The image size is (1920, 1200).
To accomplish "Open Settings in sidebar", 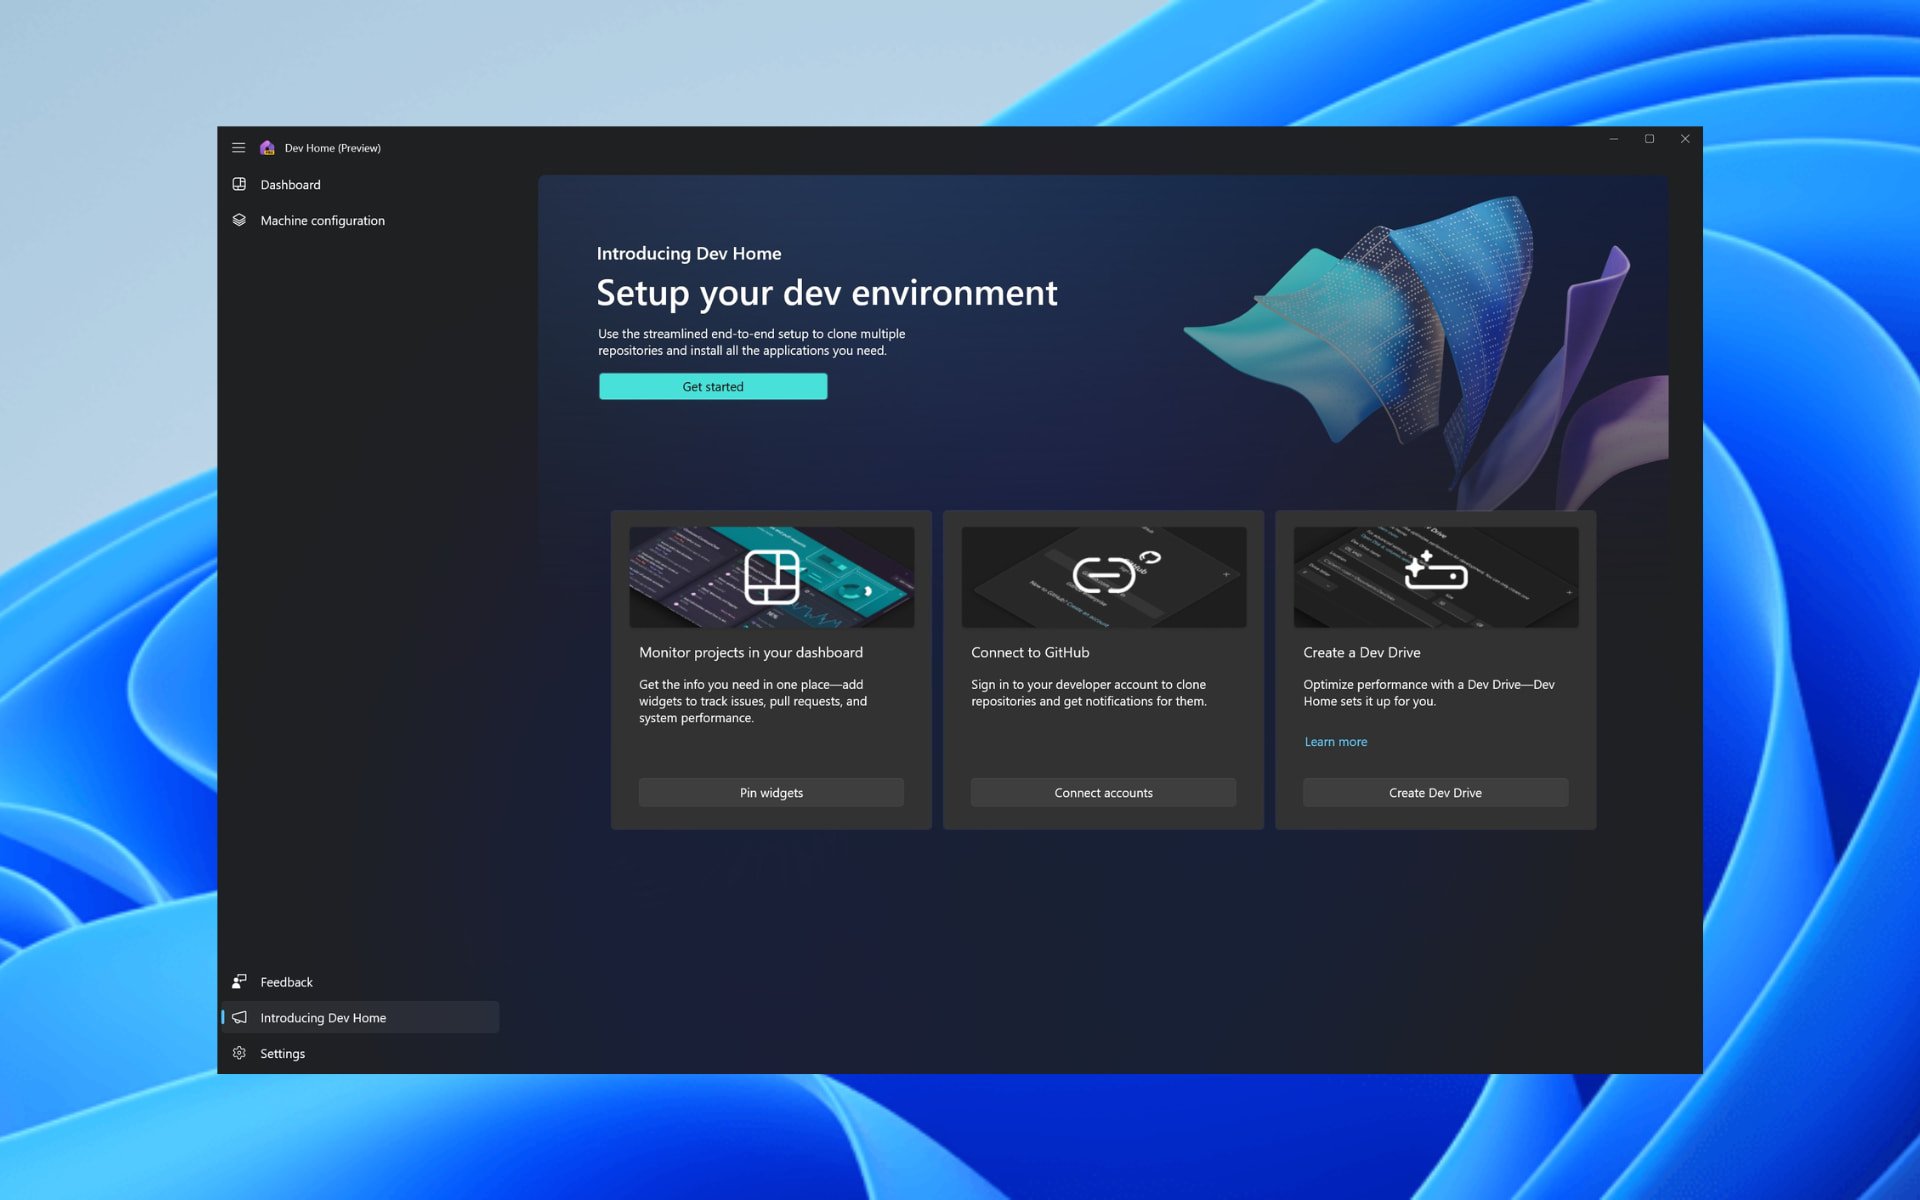I will coord(360,1053).
